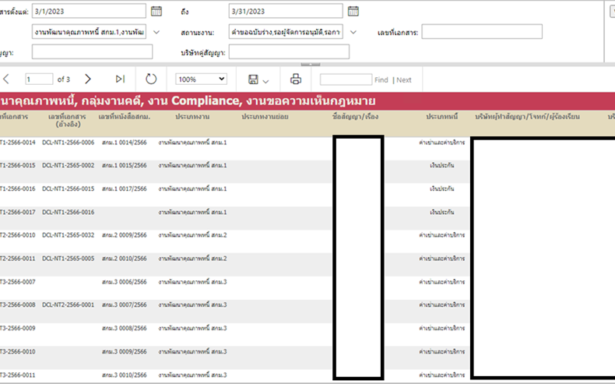Click letter number สกม.1 0015/2566
The width and height of the screenshot is (615, 384).
coord(124,166)
